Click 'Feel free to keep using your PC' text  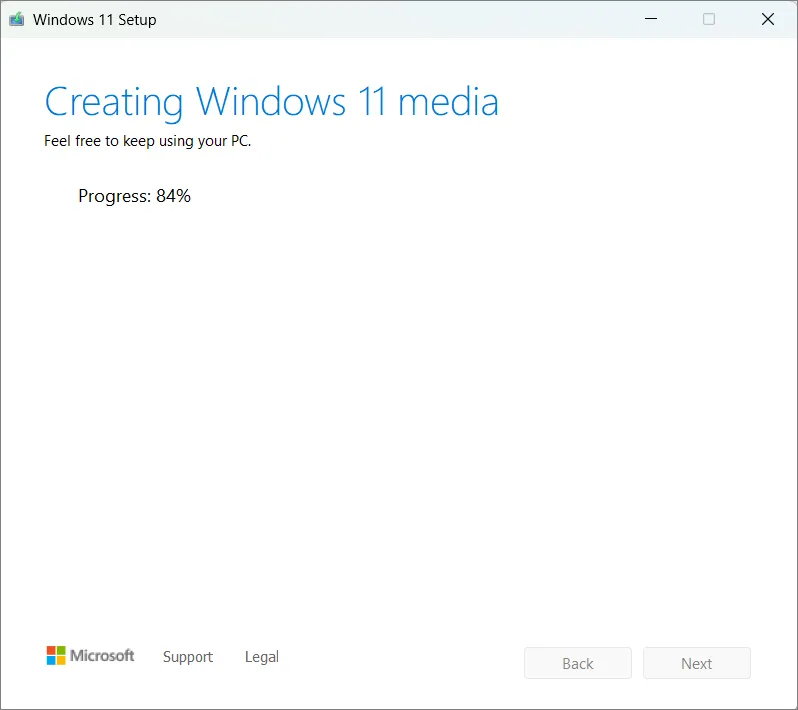[147, 141]
